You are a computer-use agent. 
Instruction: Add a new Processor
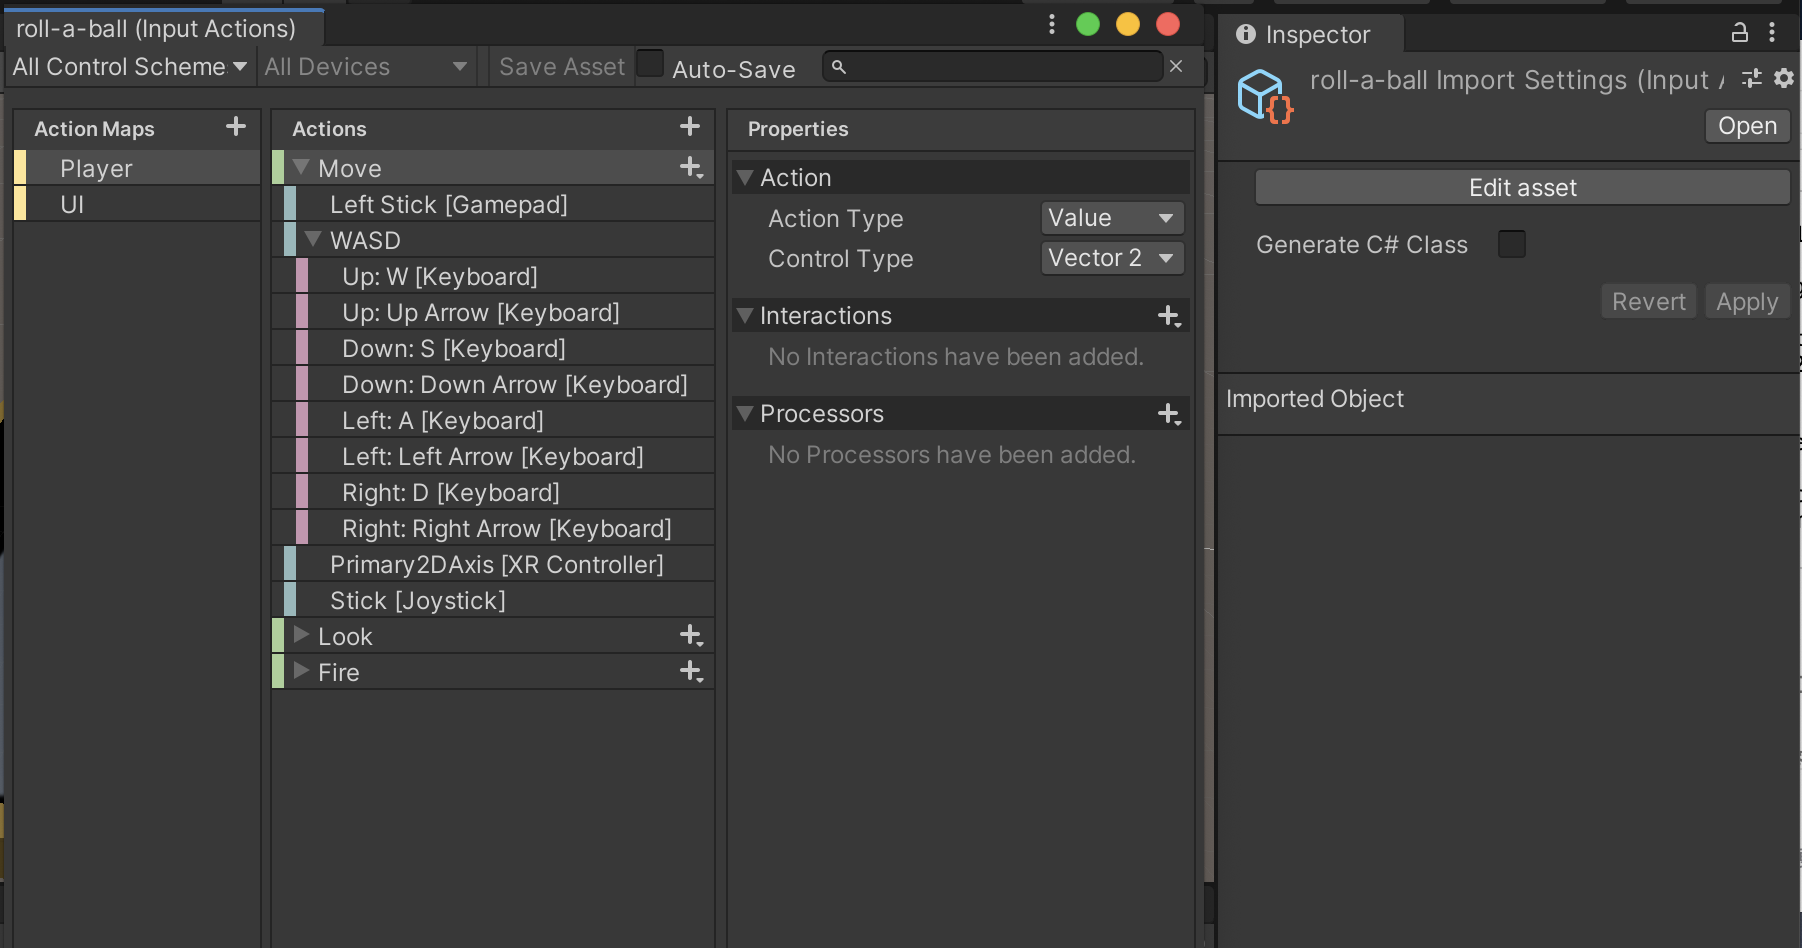pyautogui.click(x=1169, y=414)
